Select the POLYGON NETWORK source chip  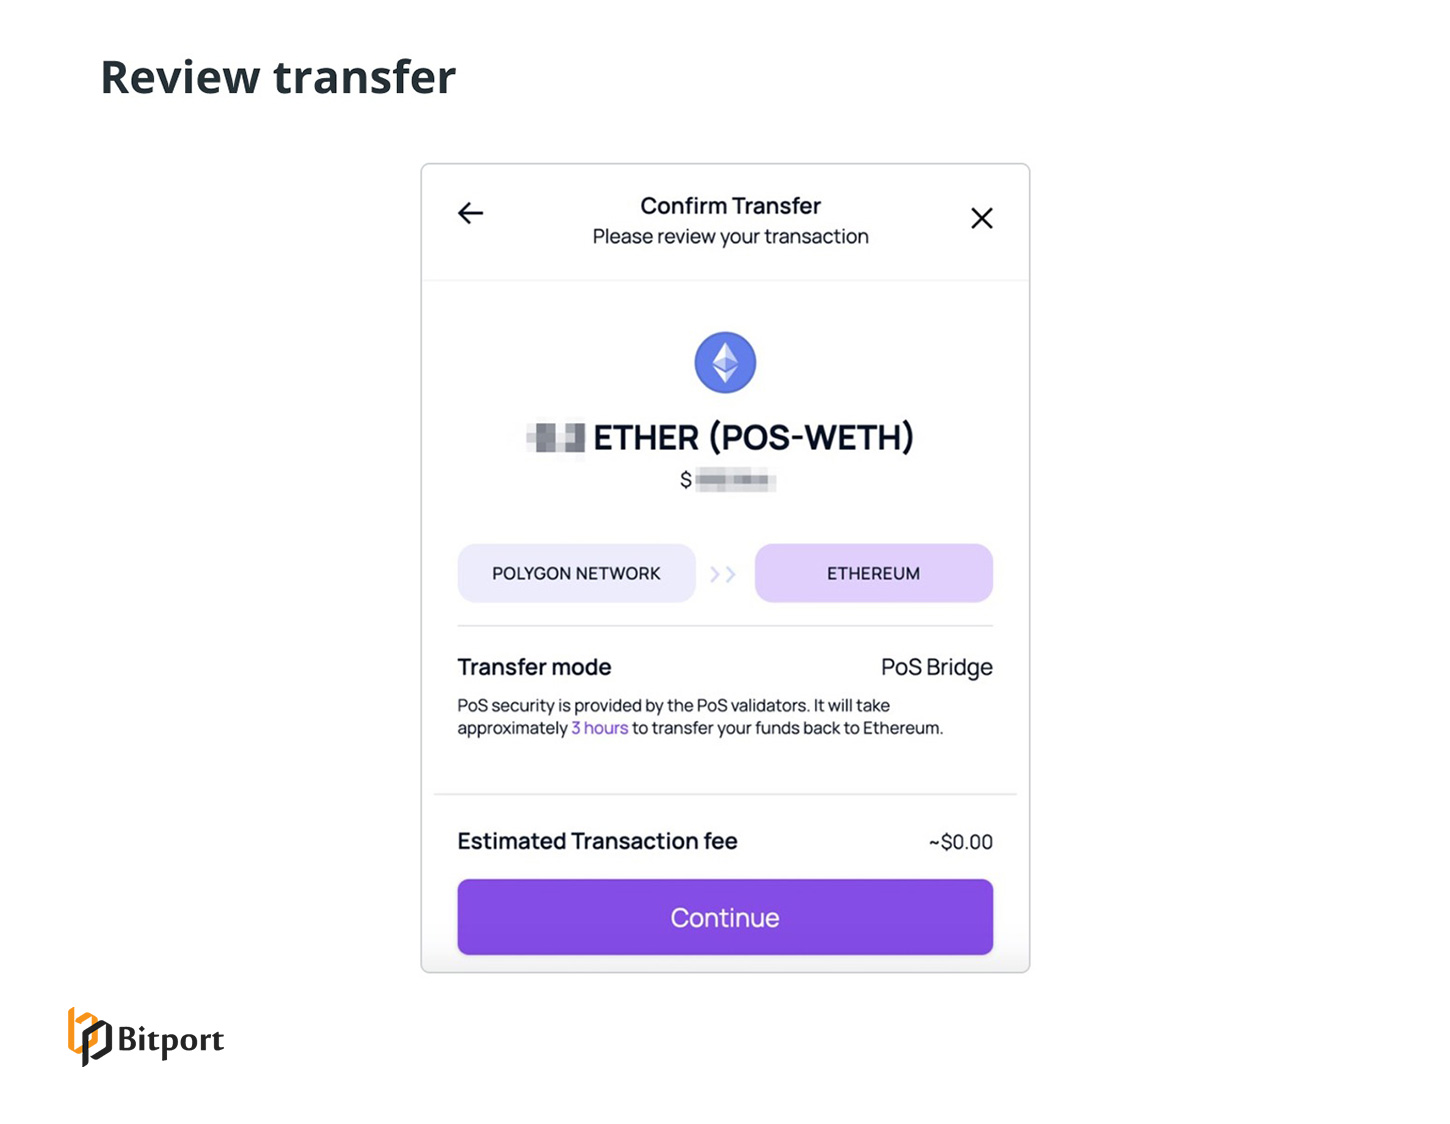pos(576,573)
